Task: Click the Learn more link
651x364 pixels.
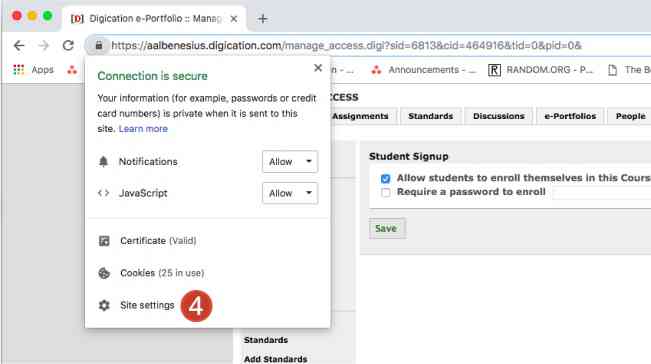Action: (143, 129)
